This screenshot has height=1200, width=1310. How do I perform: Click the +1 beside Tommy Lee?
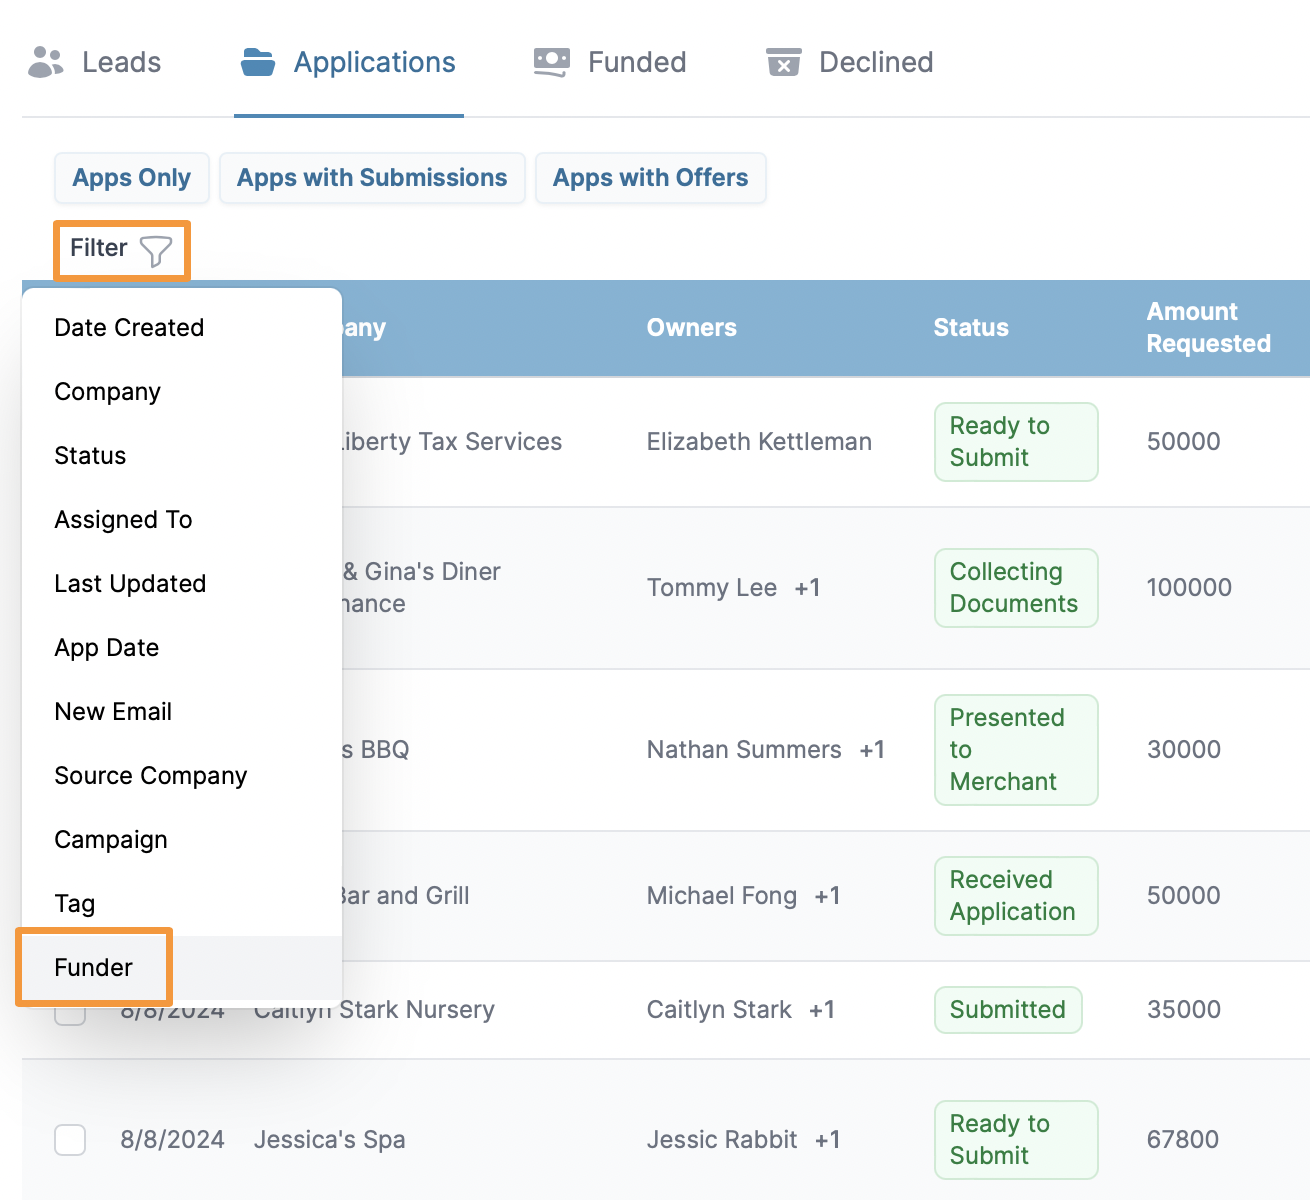(808, 588)
